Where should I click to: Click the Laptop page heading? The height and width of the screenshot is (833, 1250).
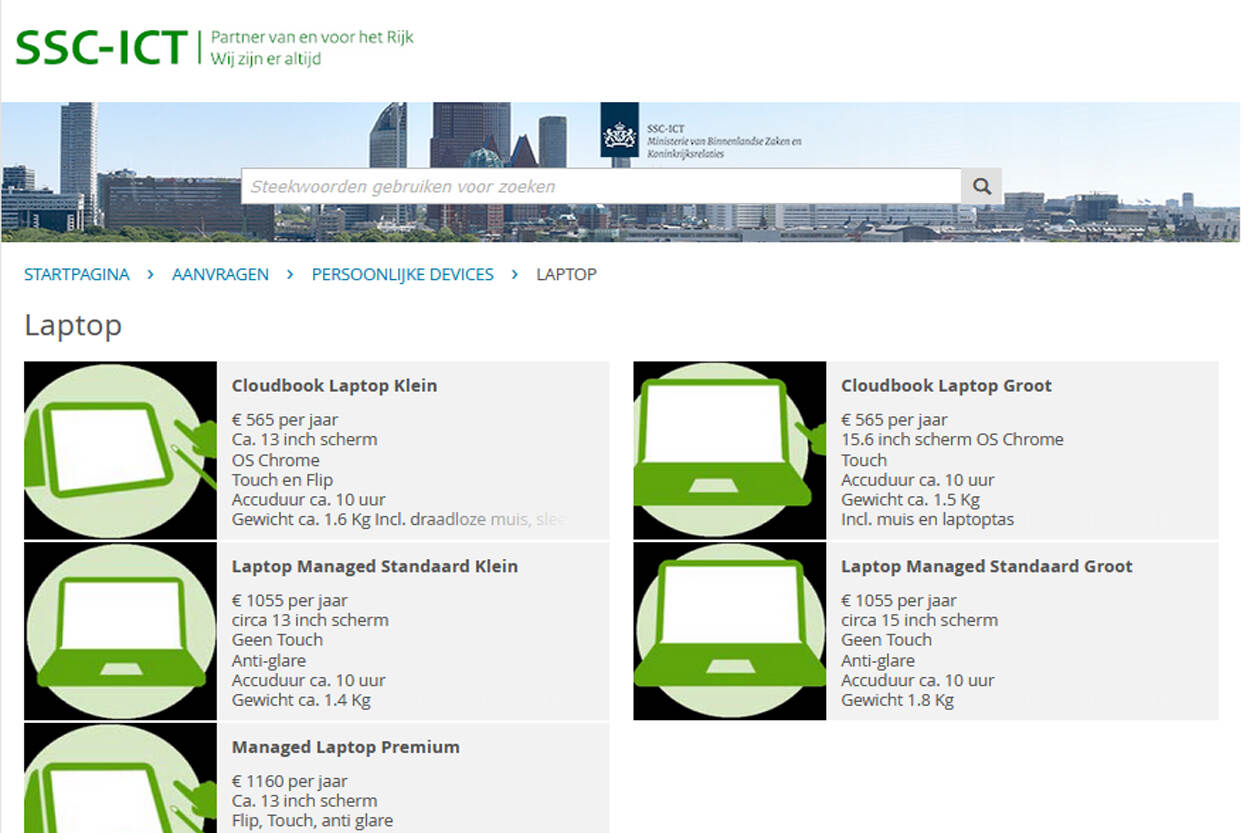point(73,326)
